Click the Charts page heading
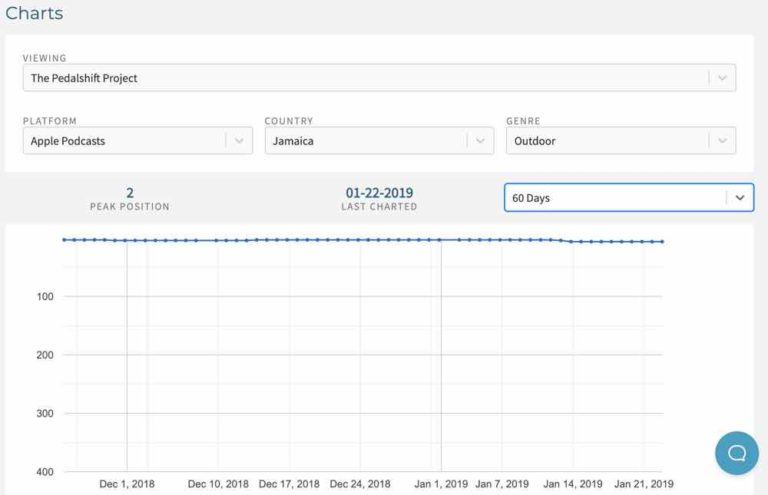This screenshot has height=495, width=768. pyautogui.click(x=34, y=13)
